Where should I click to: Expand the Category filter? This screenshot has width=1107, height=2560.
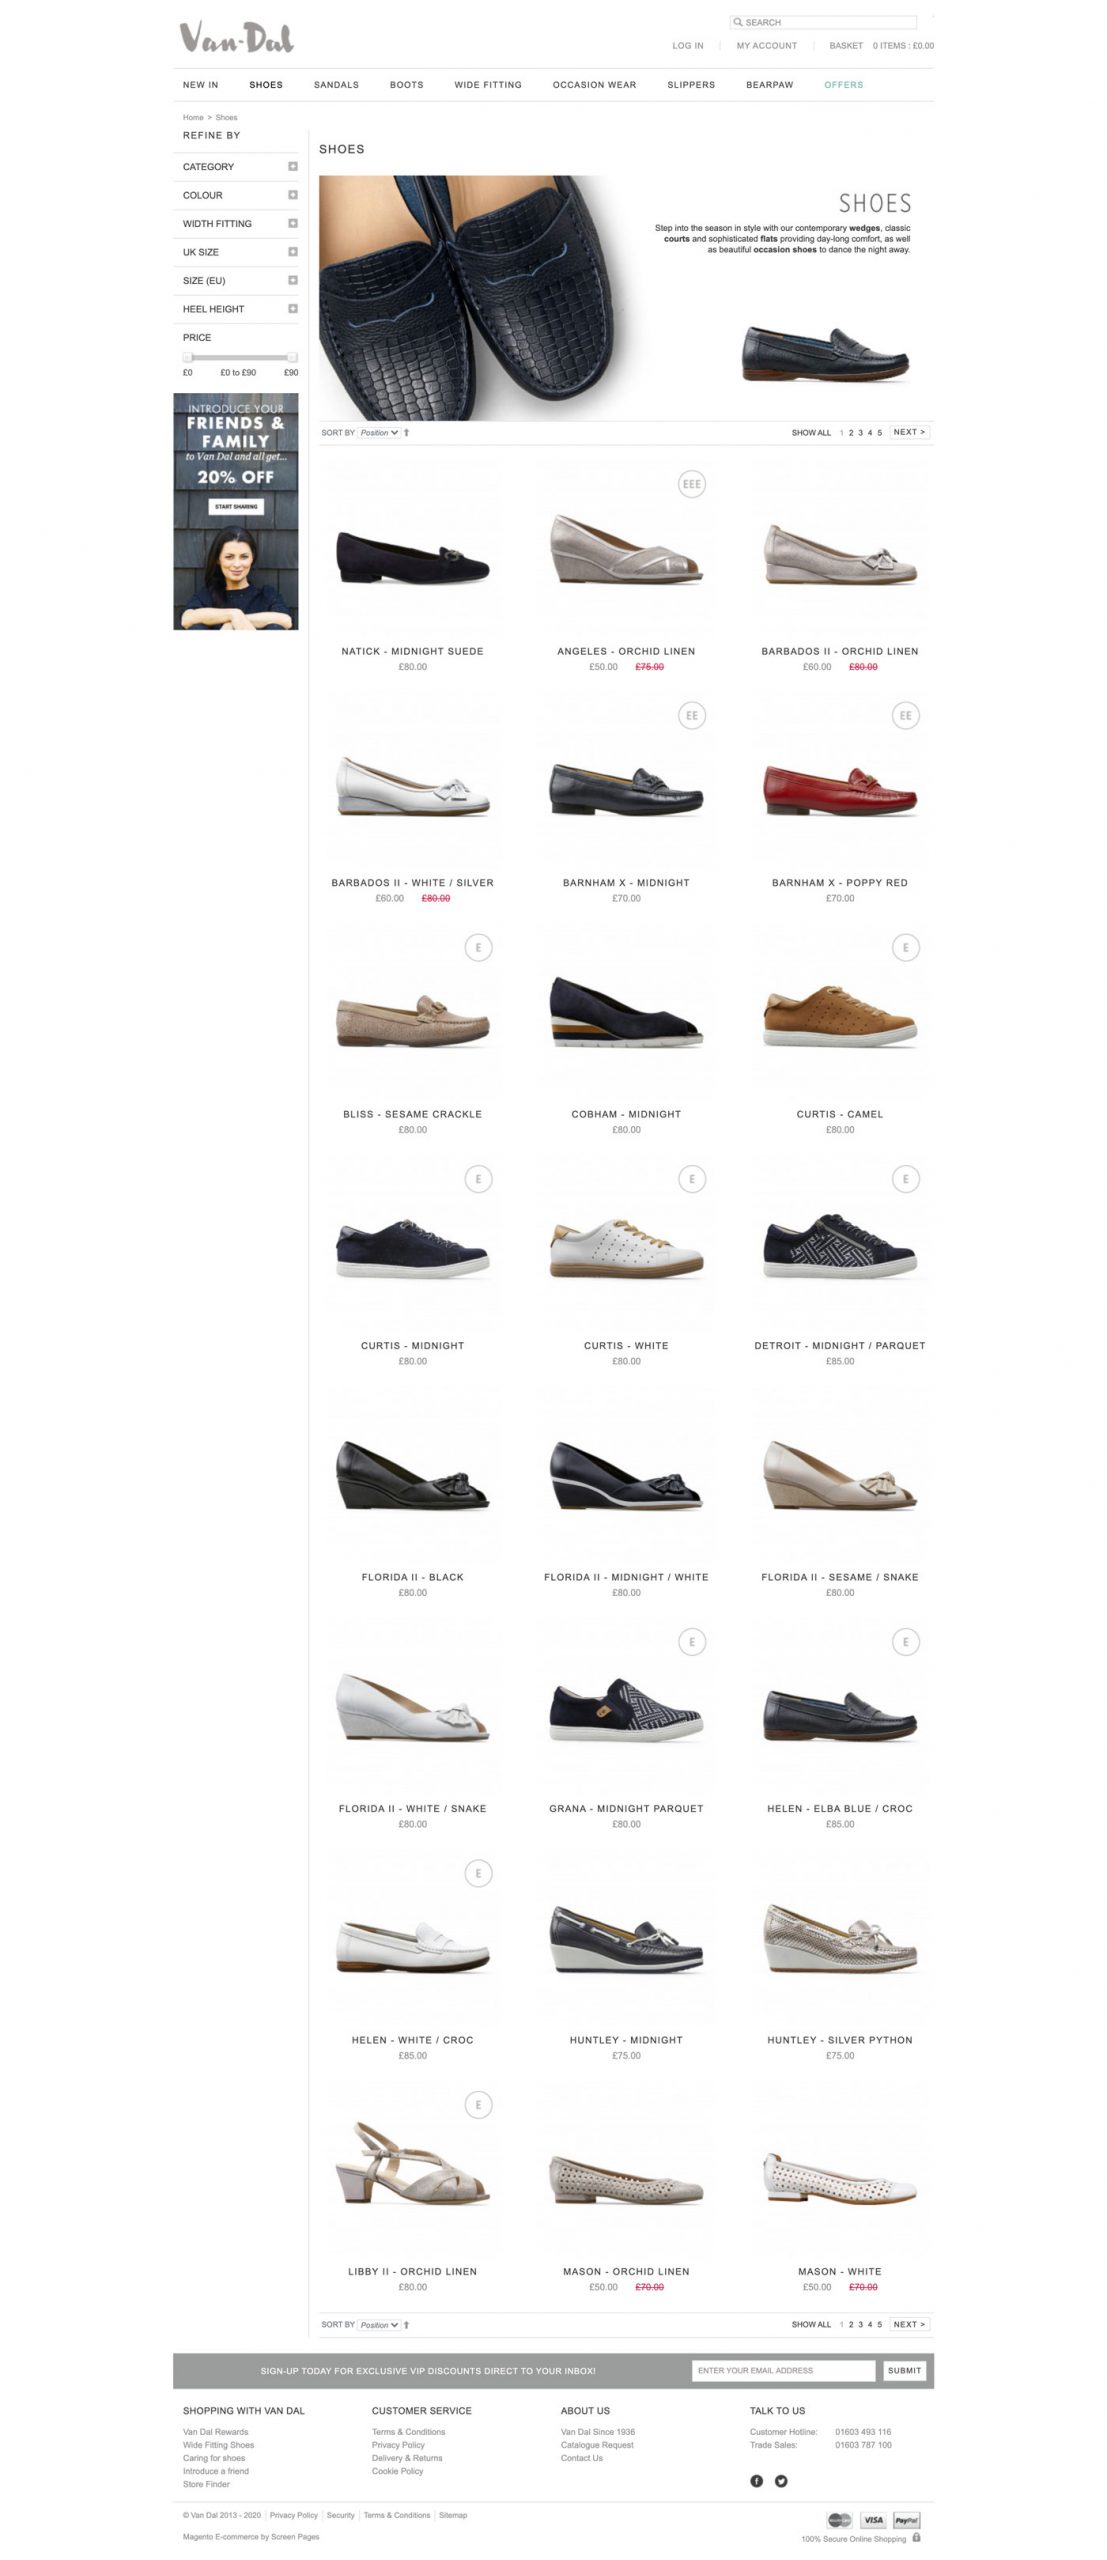240,167
